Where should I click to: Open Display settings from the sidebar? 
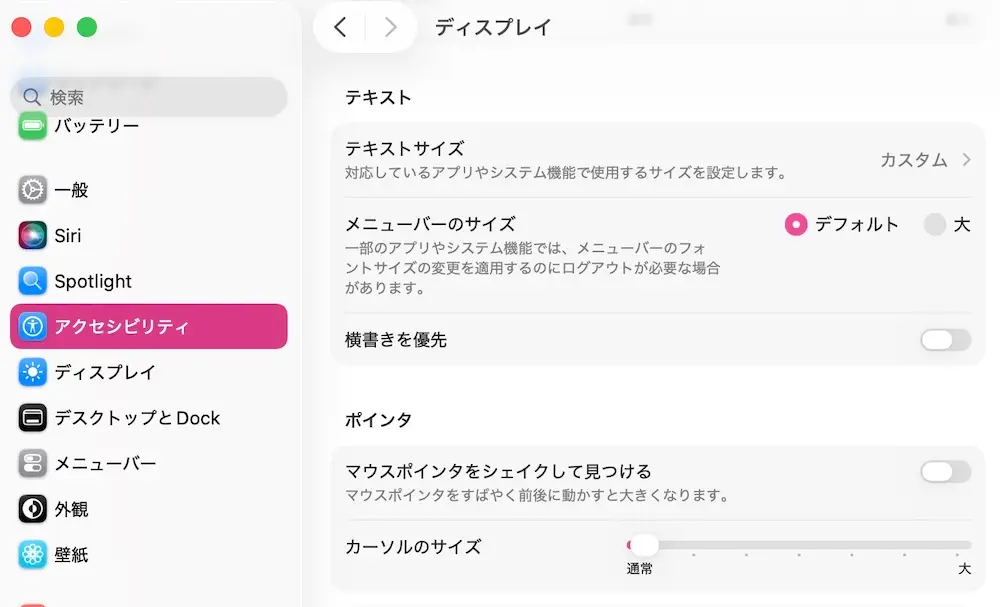click(x=32, y=372)
